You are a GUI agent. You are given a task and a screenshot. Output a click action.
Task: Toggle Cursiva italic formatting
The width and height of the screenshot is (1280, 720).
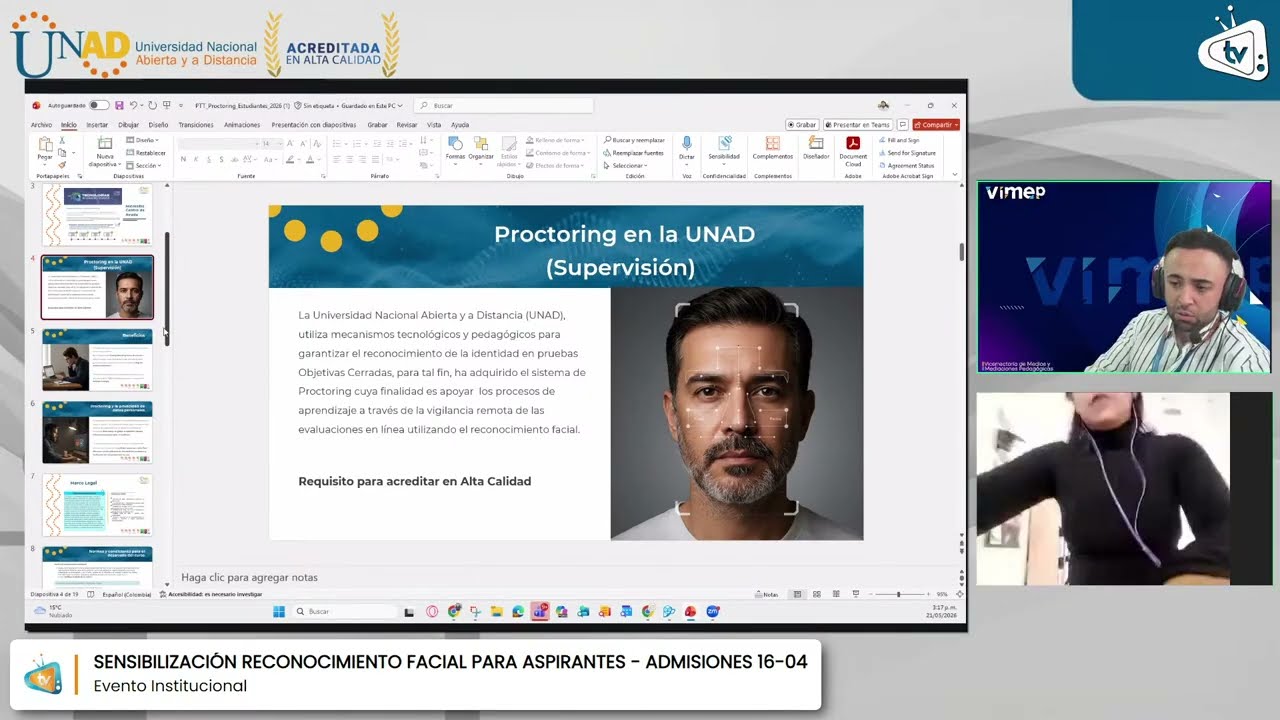pos(196,159)
